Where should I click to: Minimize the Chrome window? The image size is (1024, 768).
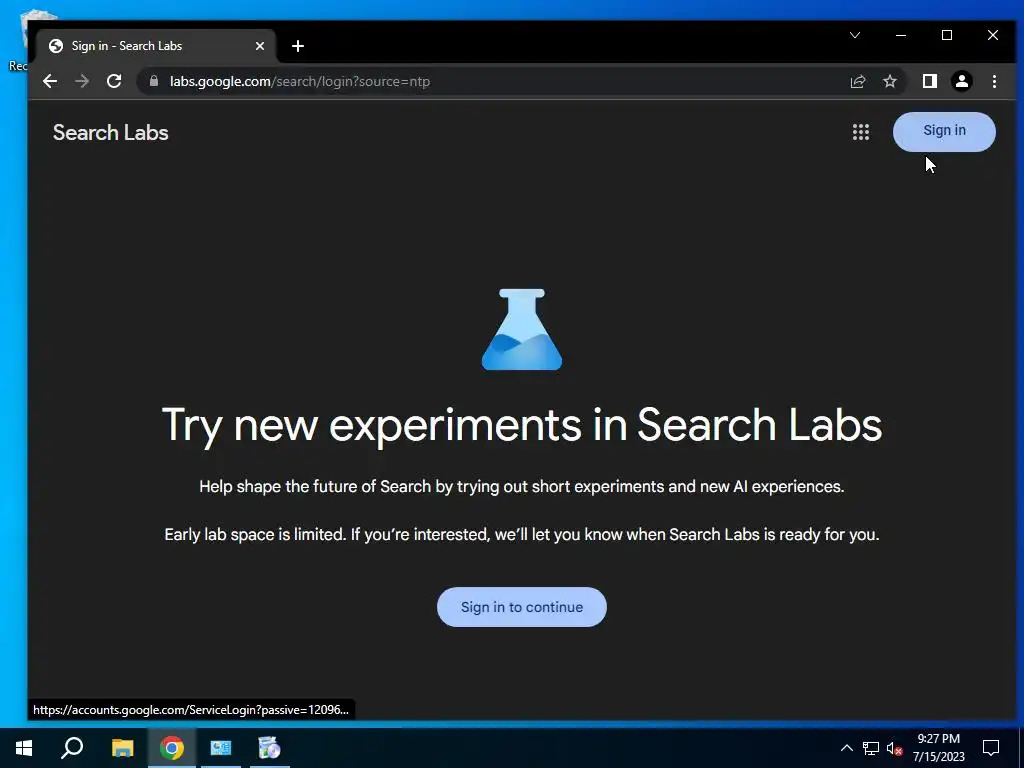pos(901,35)
